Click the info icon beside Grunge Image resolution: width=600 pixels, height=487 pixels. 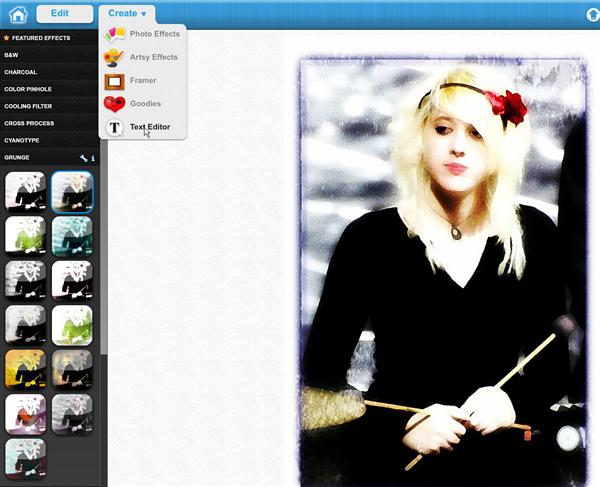(93, 158)
